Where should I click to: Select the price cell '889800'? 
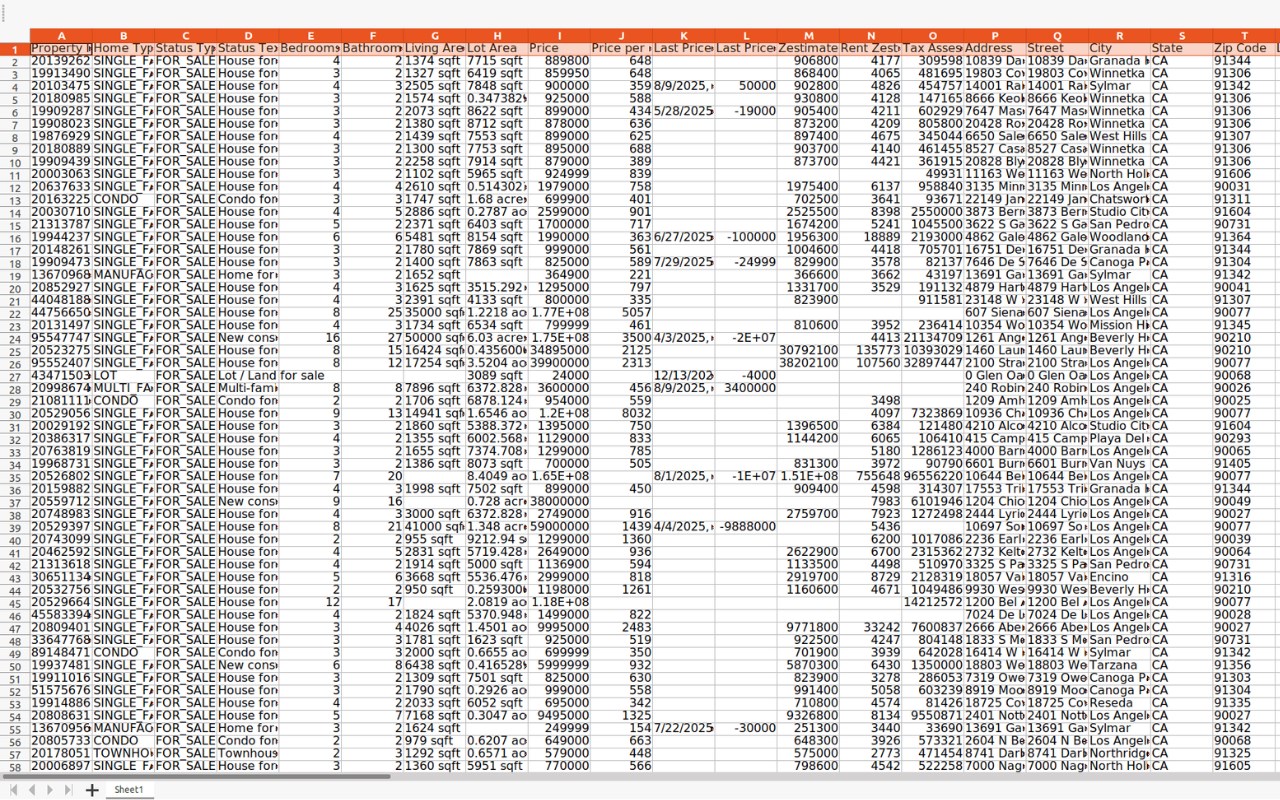pyautogui.click(x=559, y=61)
